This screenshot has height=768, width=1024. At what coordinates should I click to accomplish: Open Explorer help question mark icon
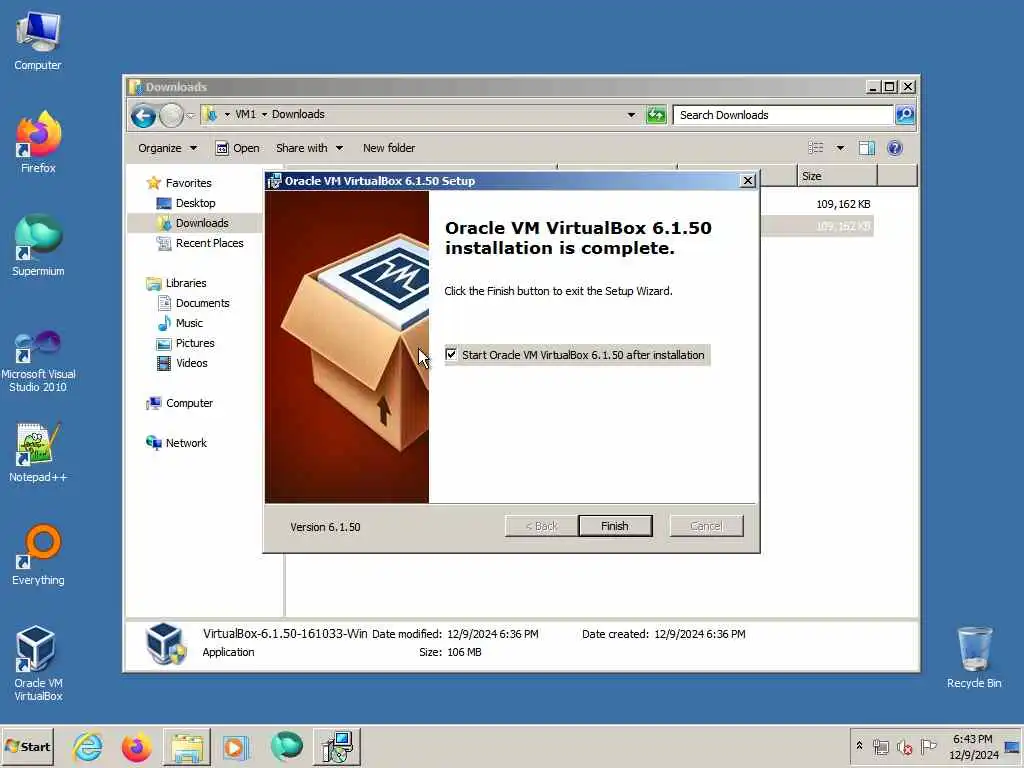tap(895, 148)
